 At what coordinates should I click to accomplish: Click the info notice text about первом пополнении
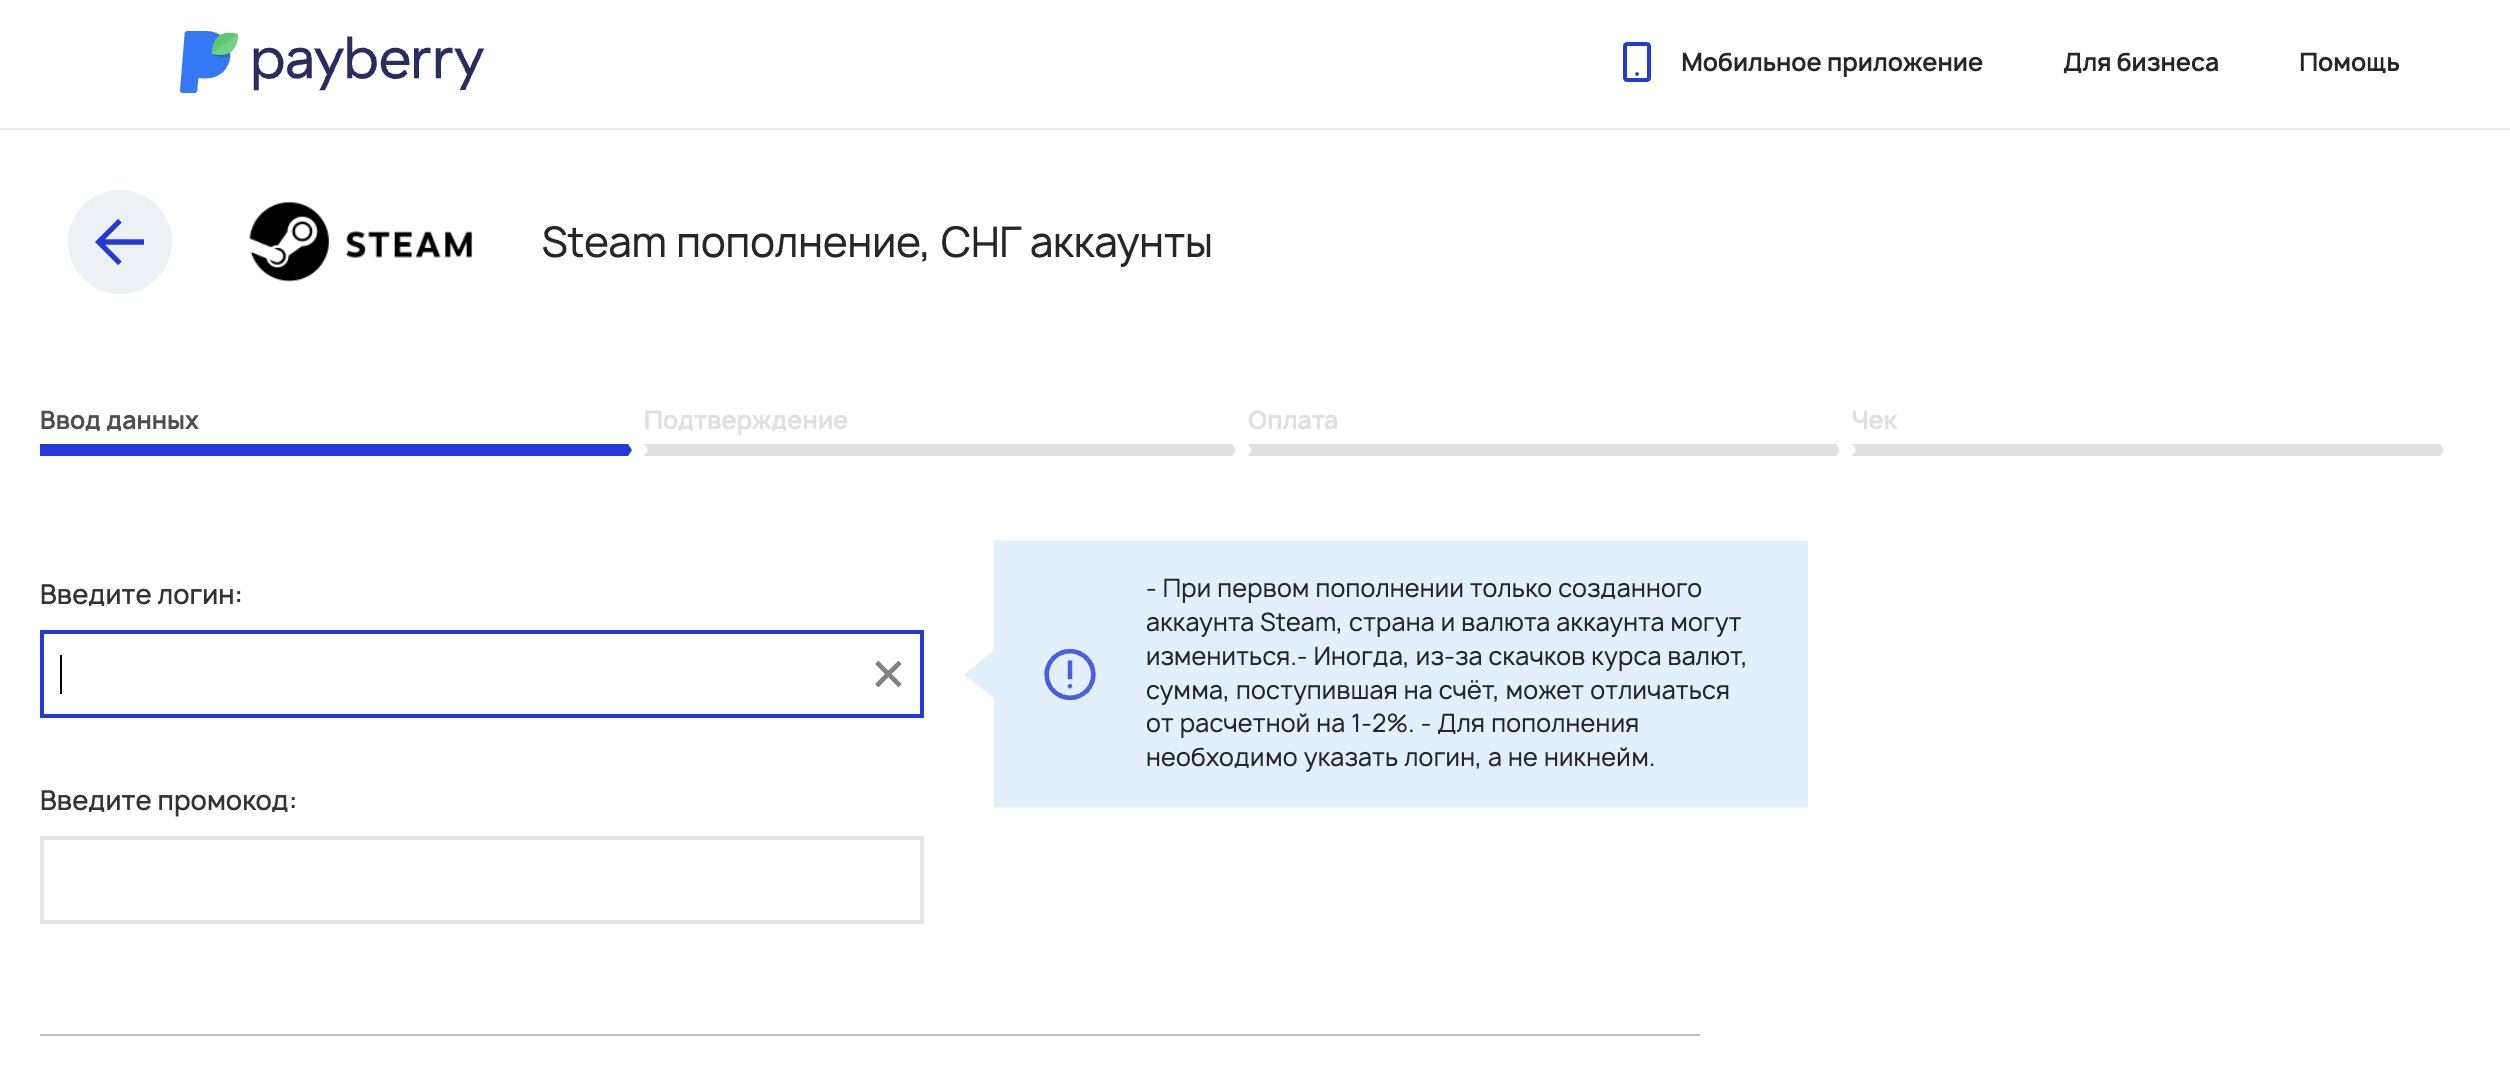pos(1446,673)
